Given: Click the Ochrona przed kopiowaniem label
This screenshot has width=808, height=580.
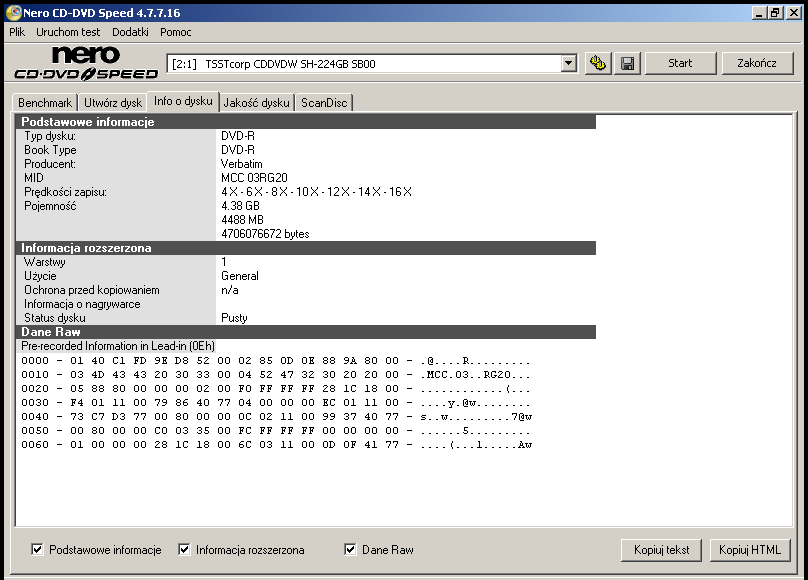Looking at the screenshot, I should [x=92, y=290].
